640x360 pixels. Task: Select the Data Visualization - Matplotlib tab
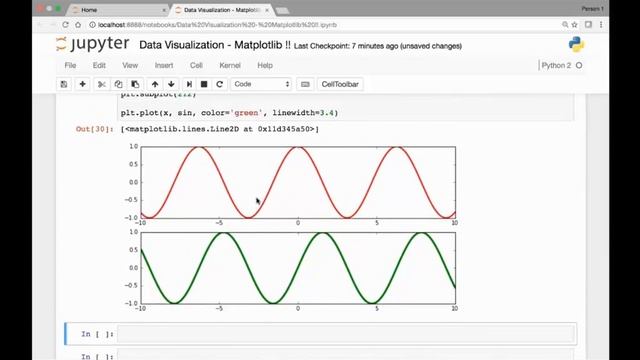pos(222,10)
